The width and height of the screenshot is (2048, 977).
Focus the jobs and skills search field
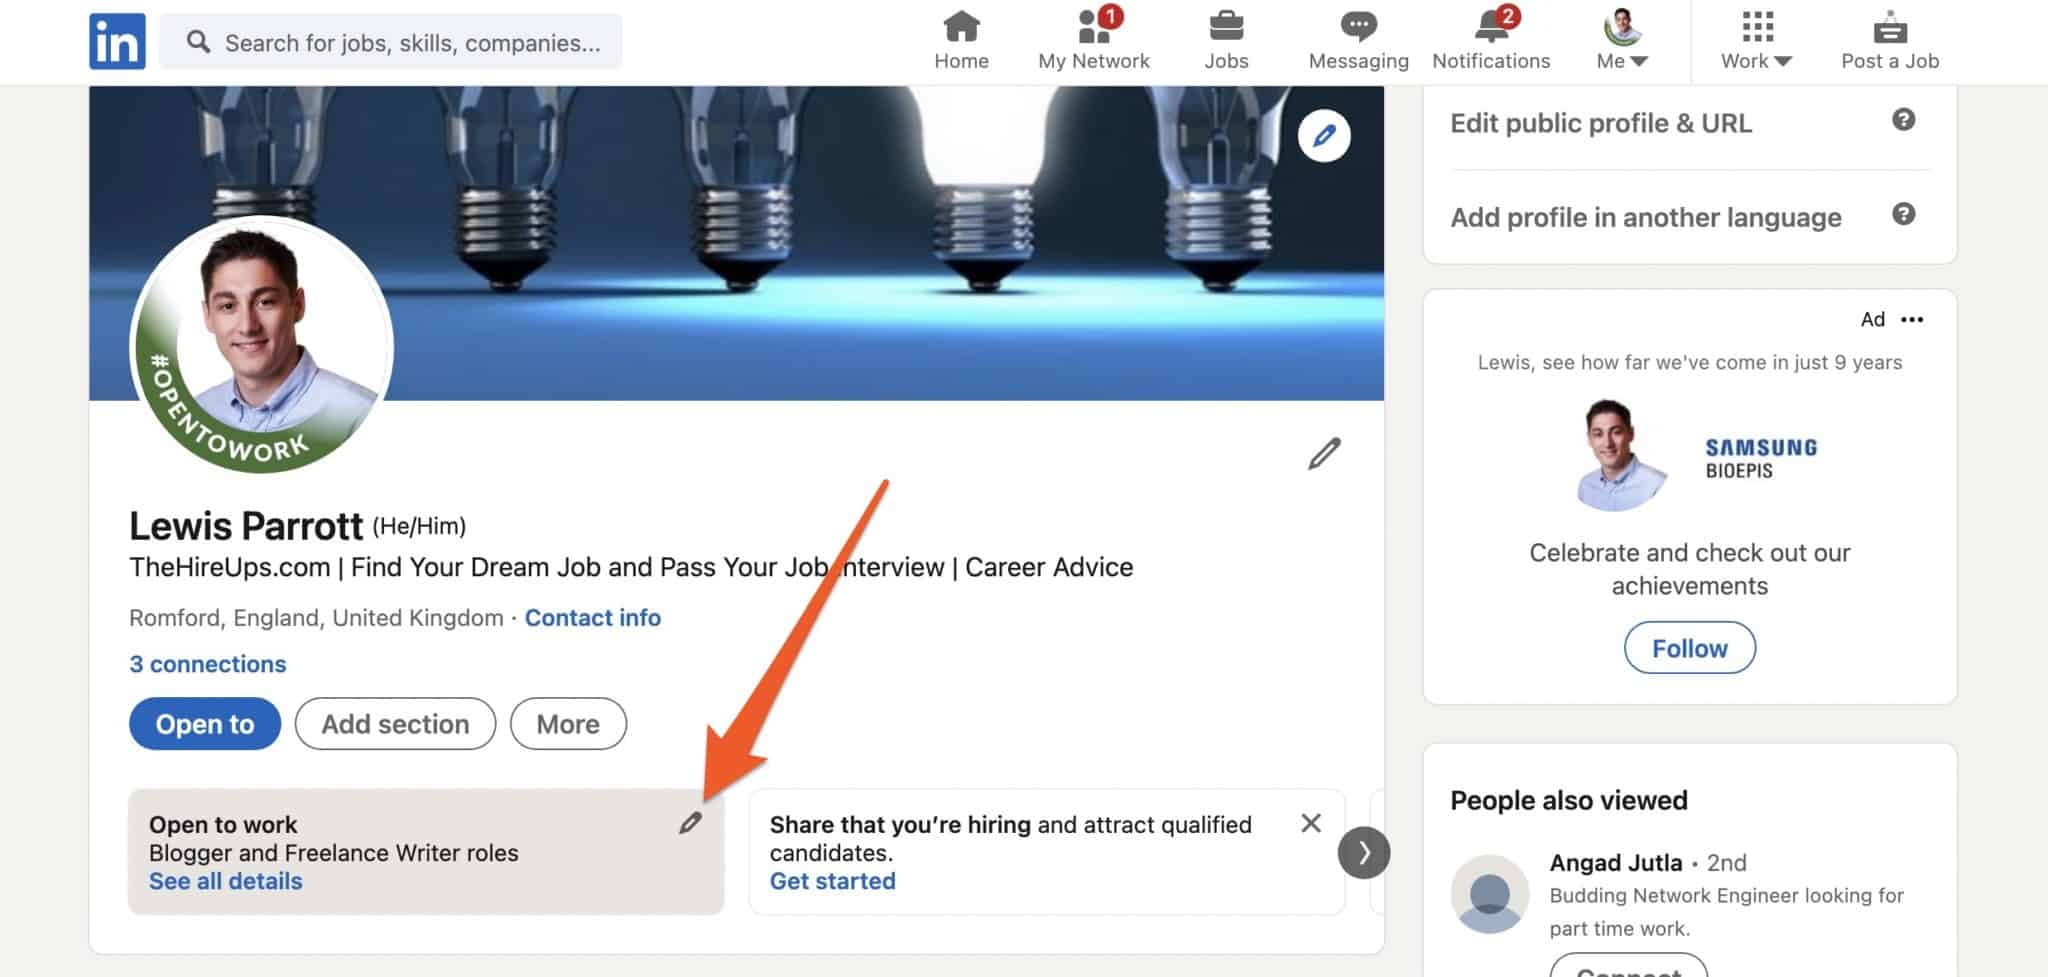(x=390, y=42)
